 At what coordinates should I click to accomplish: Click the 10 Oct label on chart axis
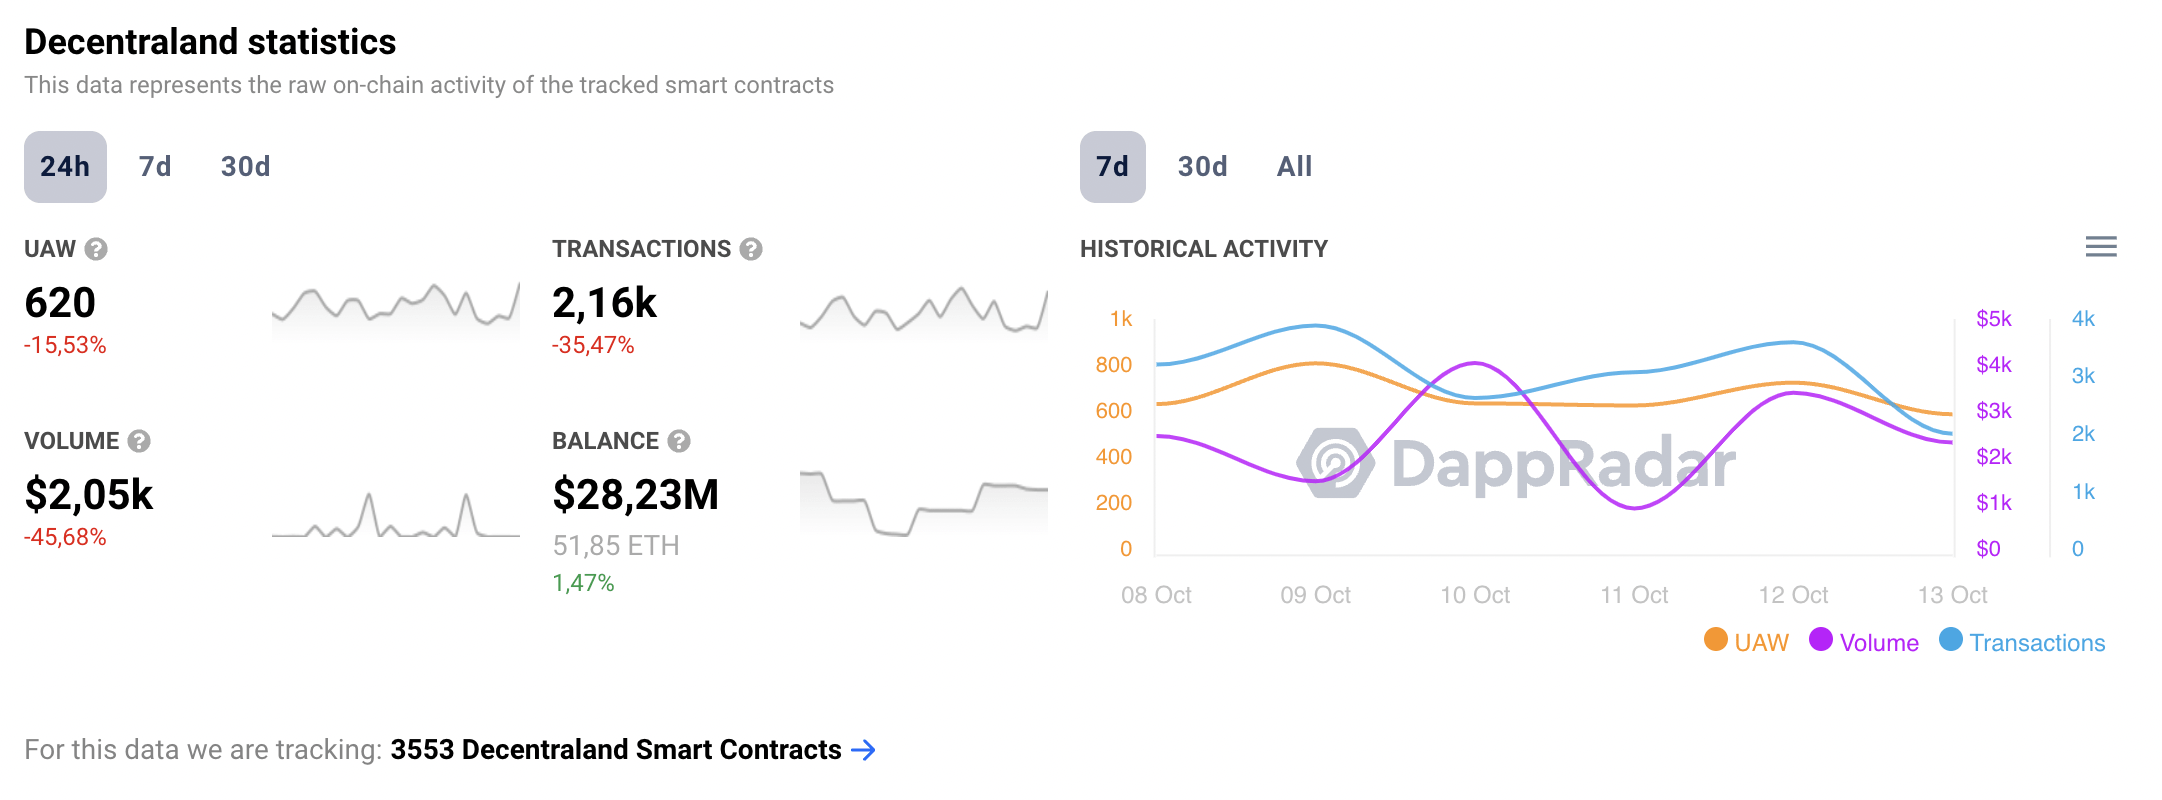coord(1475,595)
